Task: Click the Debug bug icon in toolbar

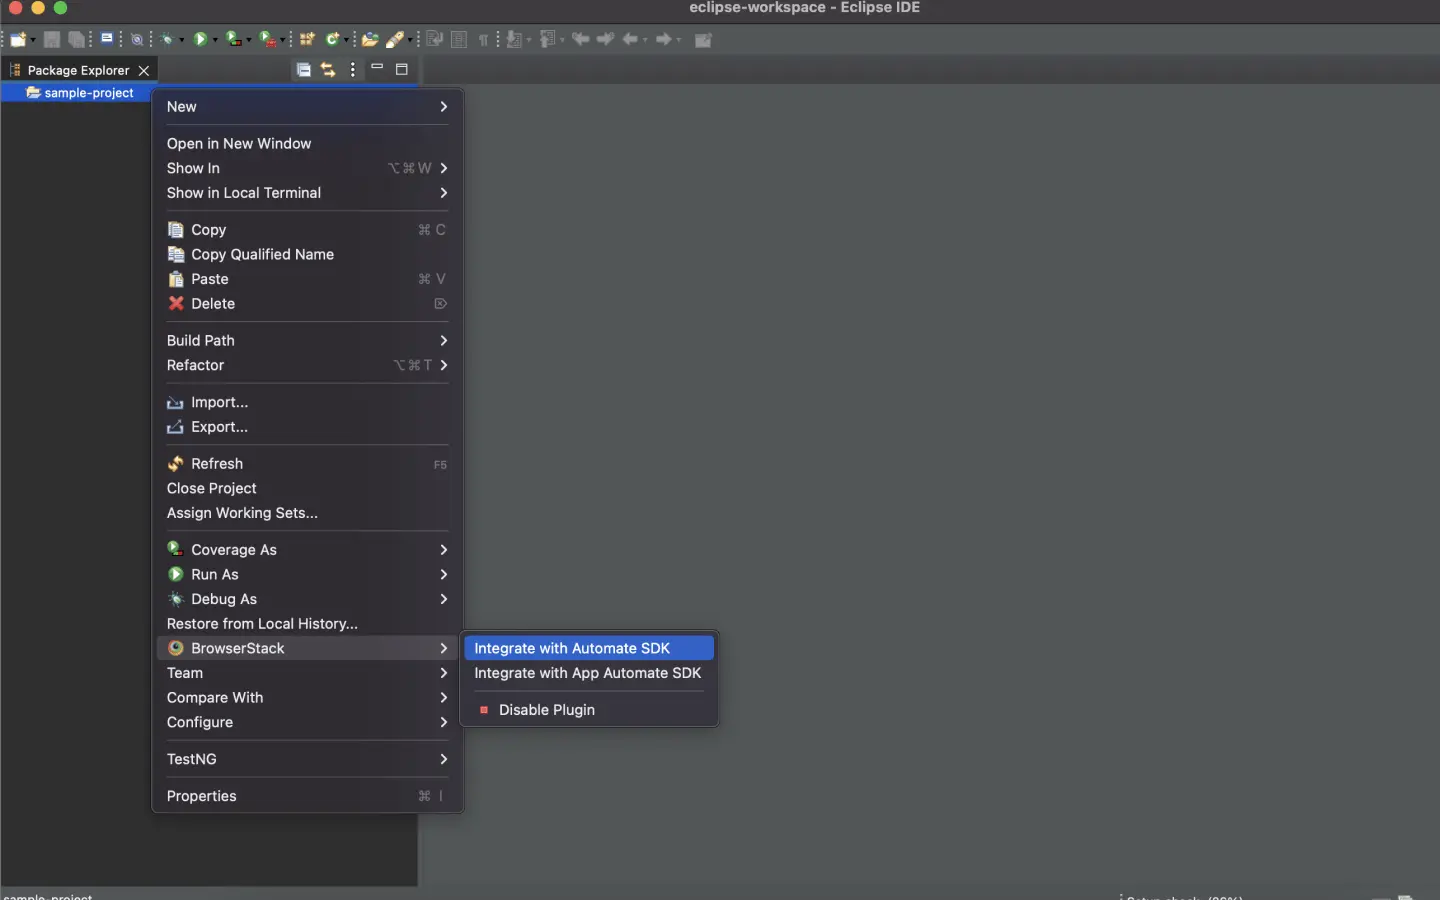Action: click(x=167, y=39)
